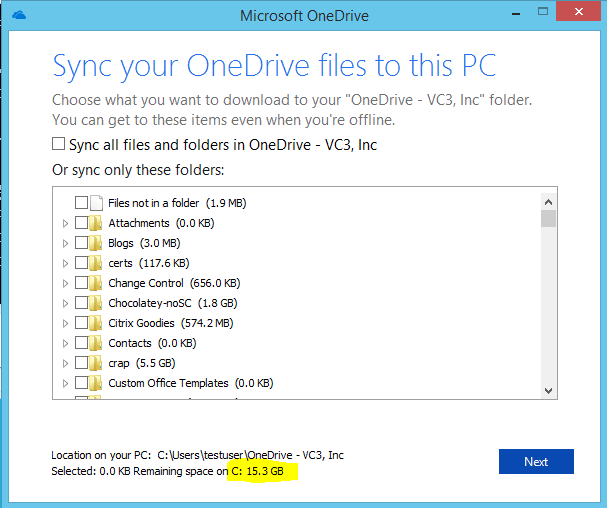The image size is (607, 508).
Task: Select the Change Control (656.0 KB) label
Action: (x=174, y=283)
